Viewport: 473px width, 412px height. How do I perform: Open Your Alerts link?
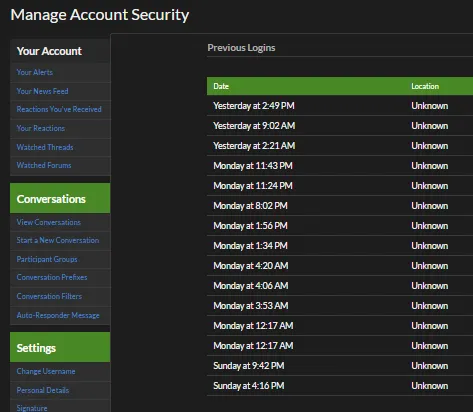(35, 72)
